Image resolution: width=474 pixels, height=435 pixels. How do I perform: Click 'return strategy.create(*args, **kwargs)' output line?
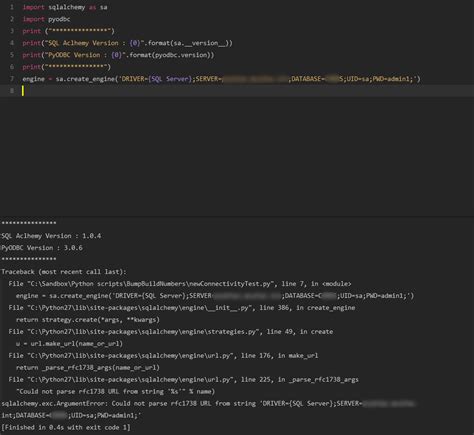pyautogui.click(x=88, y=320)
